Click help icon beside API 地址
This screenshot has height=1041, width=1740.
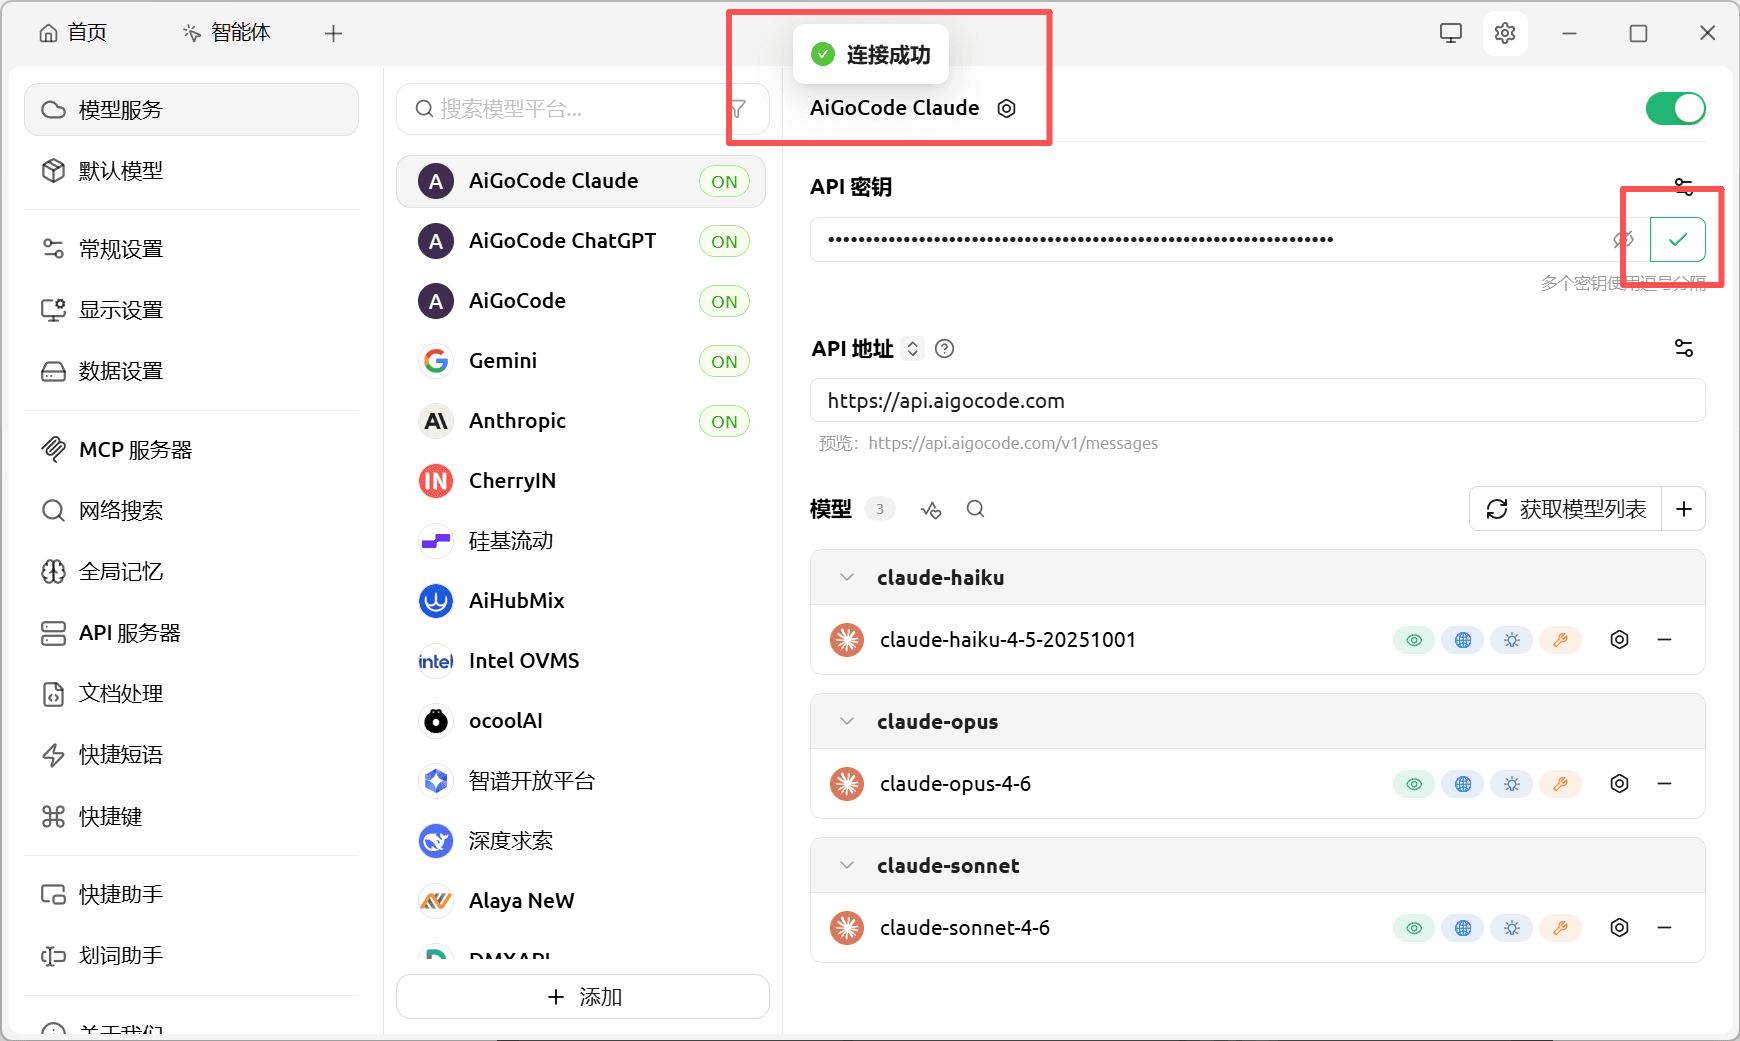click(944, 349)
